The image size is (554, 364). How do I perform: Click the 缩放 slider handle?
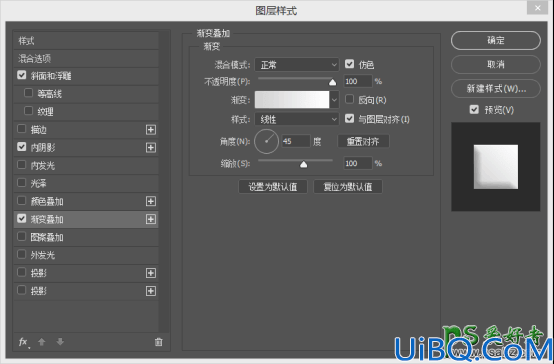[x=303, y=164]
